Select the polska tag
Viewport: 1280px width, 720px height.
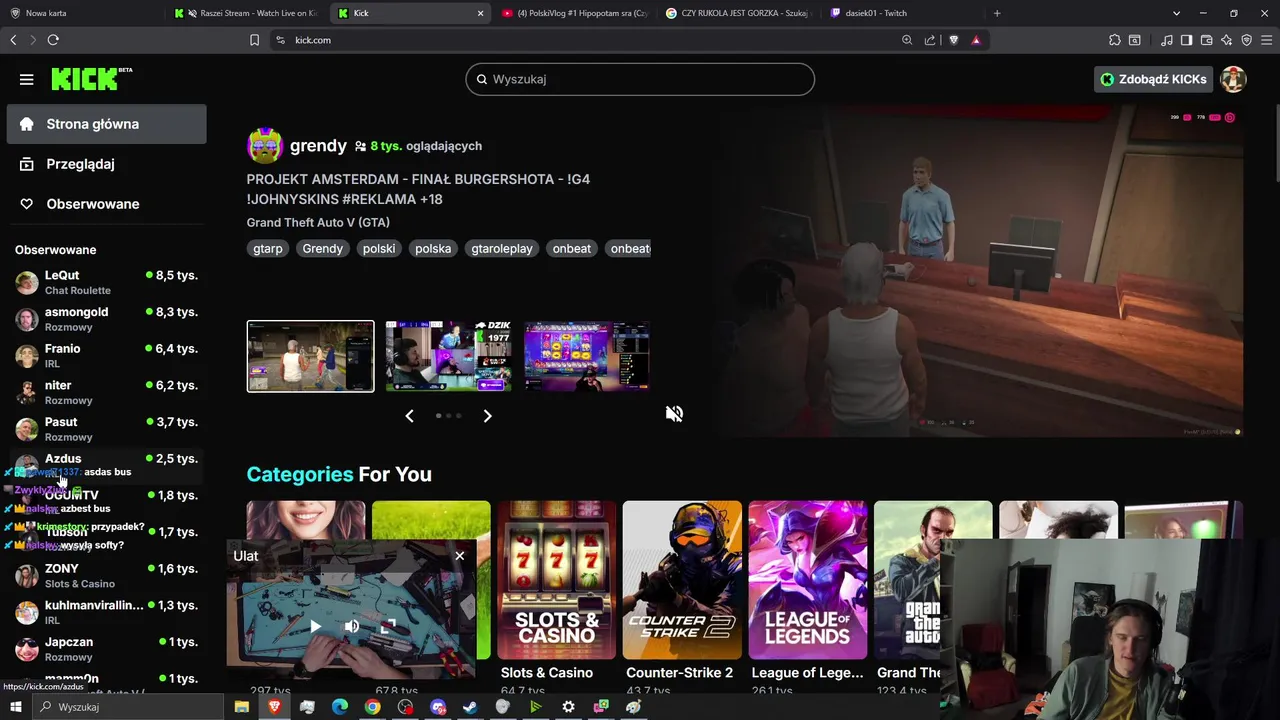[433, 248]
